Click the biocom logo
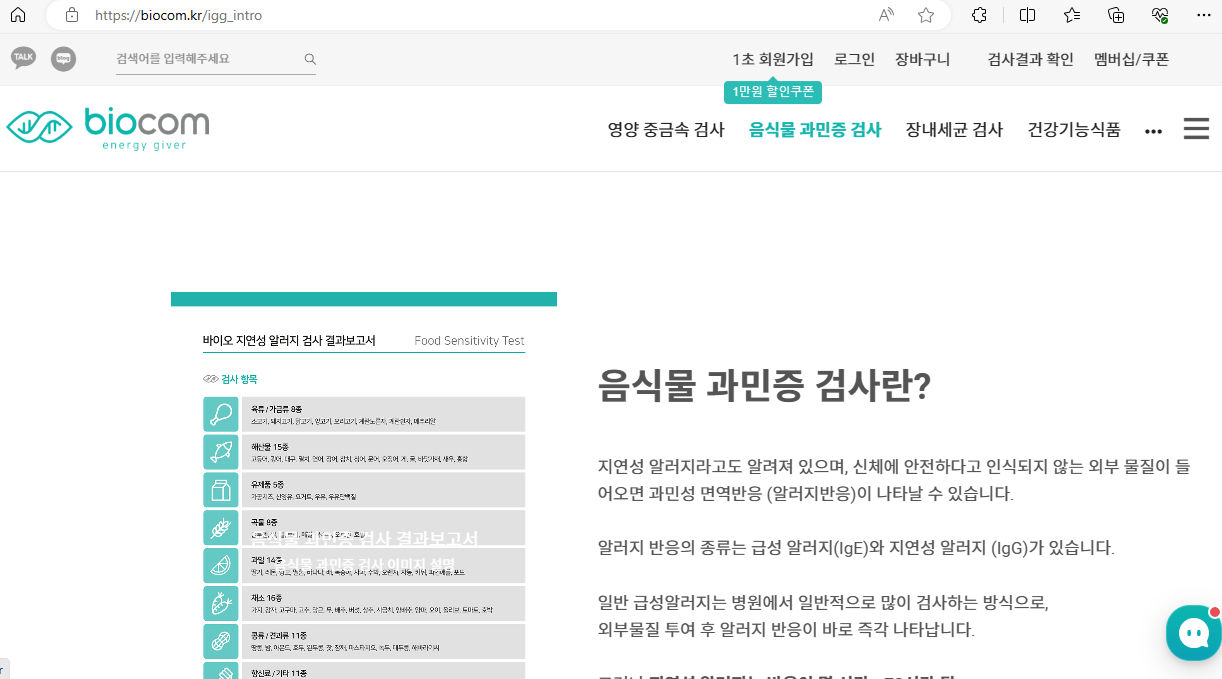Screen dimensions: 1222x679 pyautogui.click(x=108, y=128)
